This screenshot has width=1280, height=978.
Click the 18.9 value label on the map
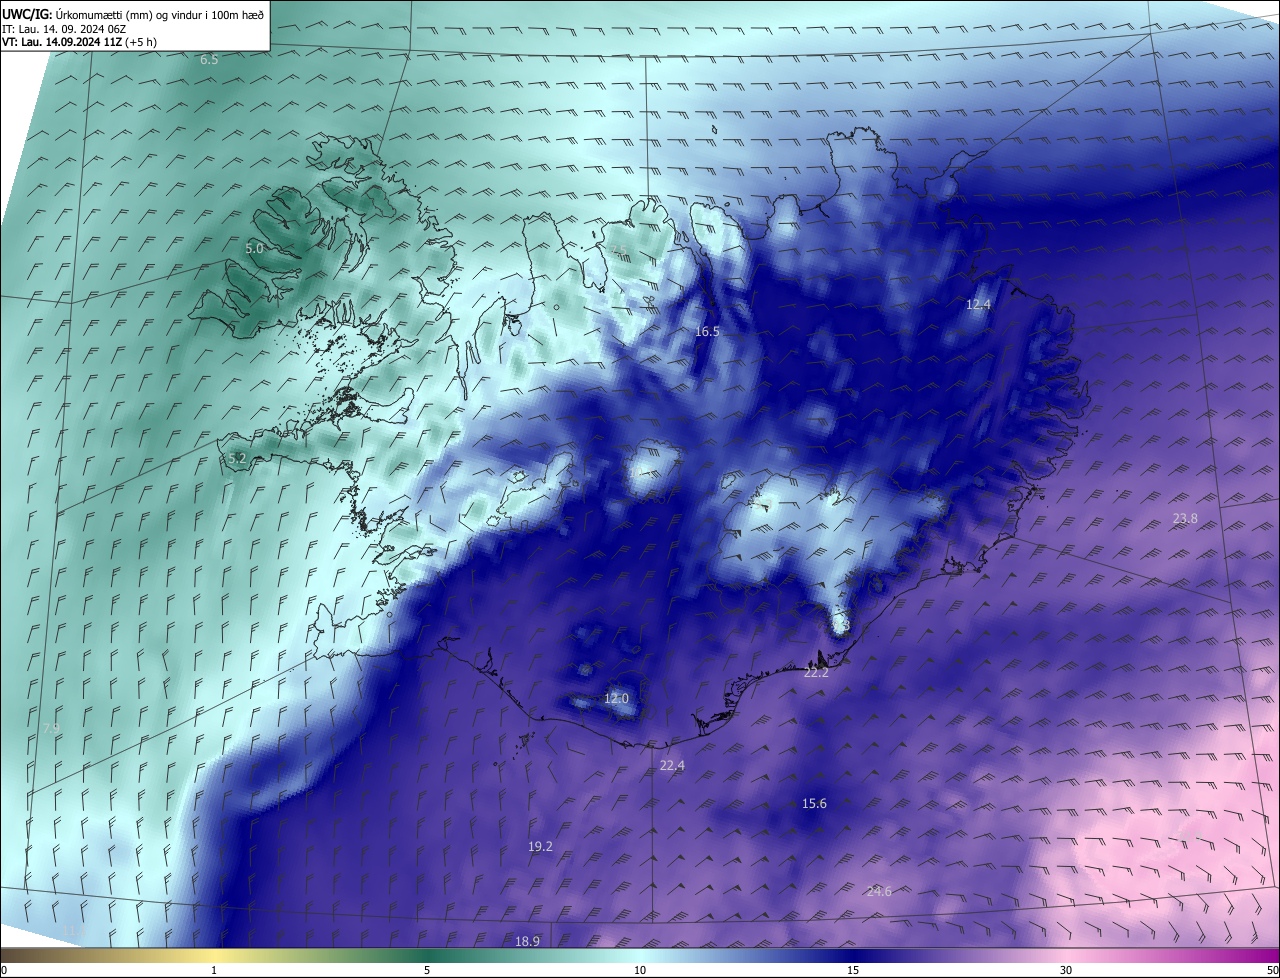(527, 941)
